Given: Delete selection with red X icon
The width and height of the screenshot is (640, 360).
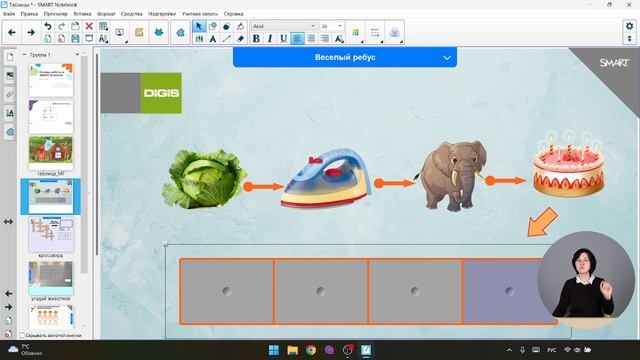Looking at the screenshot, I should [x=89, y=26].
